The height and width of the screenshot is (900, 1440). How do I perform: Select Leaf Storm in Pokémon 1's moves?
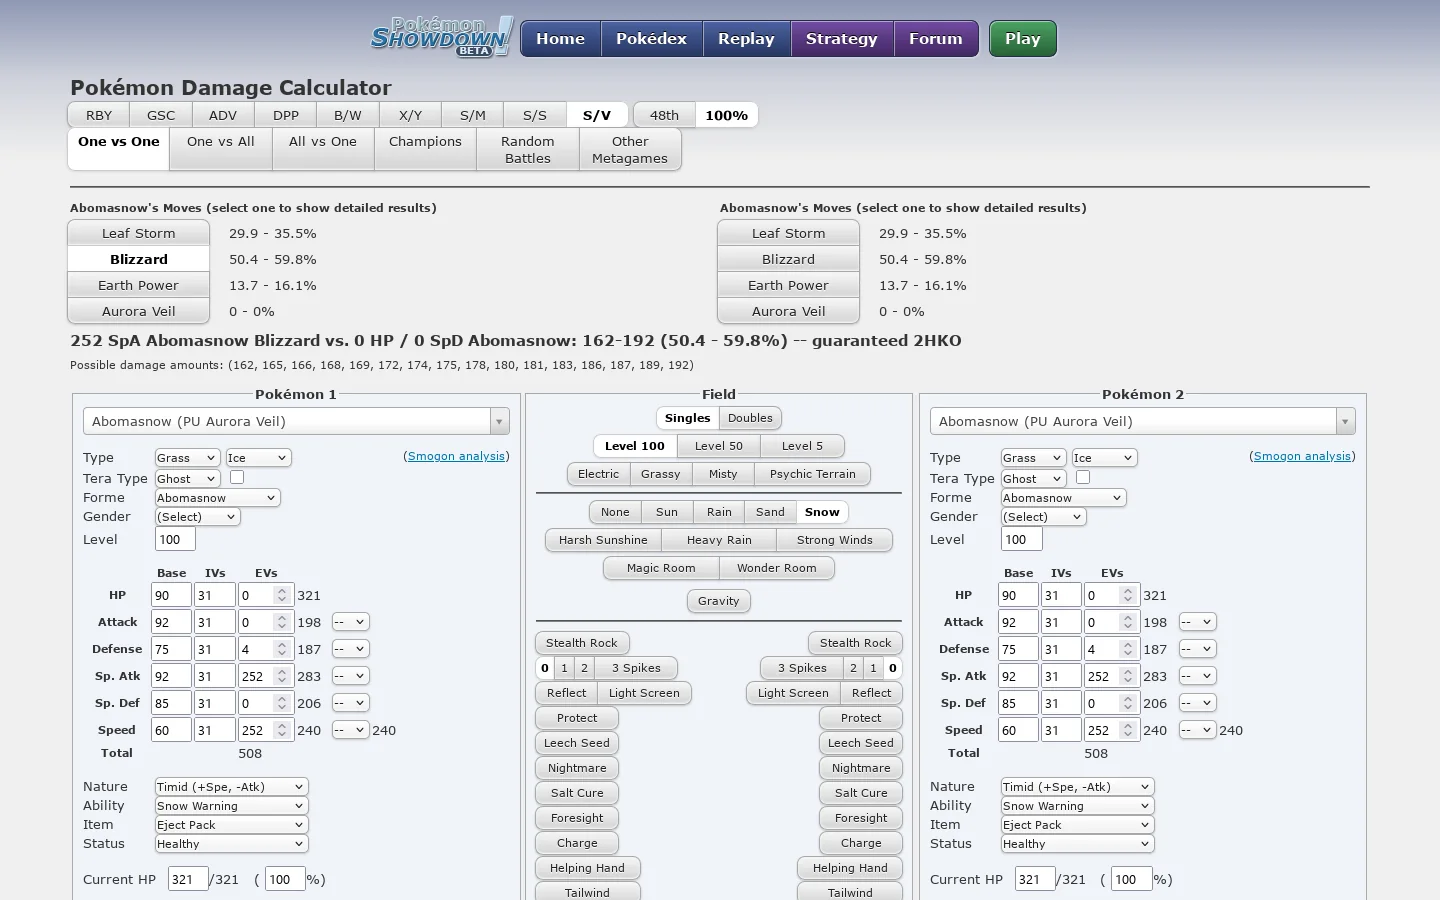pyautogui.click(x=139, y=233)
